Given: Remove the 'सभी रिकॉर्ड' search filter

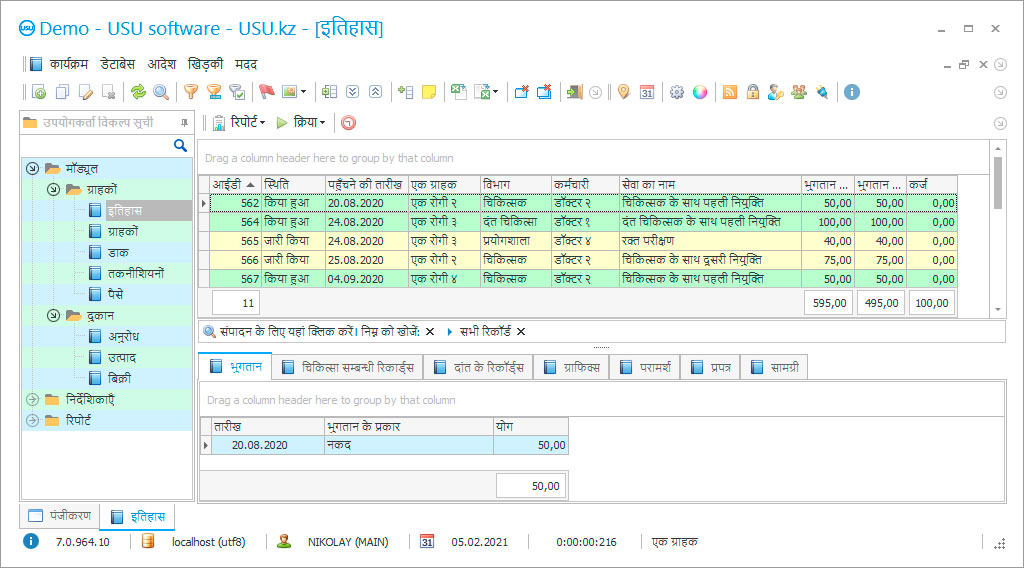Looking at the screenshot, I should pos(521,331).
